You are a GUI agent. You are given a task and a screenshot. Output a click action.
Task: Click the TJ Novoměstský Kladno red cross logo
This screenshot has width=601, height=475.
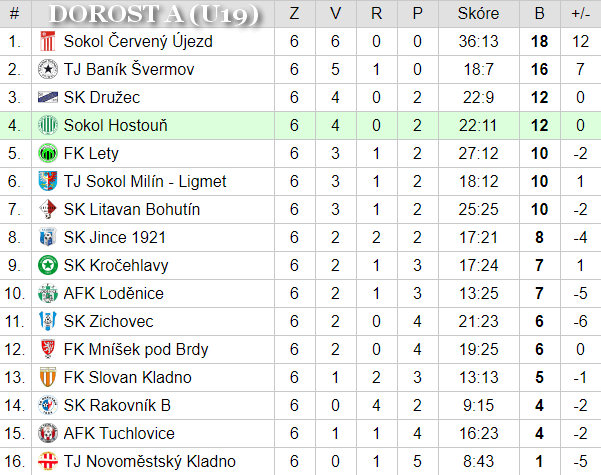[x=48, y=461]
